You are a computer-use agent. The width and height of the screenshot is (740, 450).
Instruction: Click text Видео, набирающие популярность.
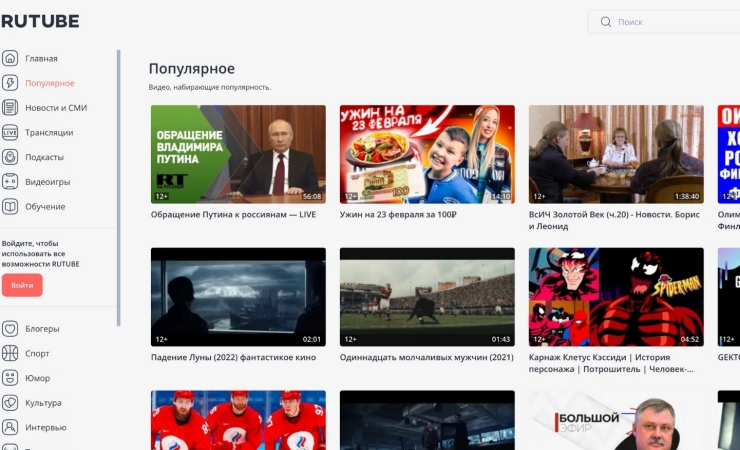[x=210, y=87]
